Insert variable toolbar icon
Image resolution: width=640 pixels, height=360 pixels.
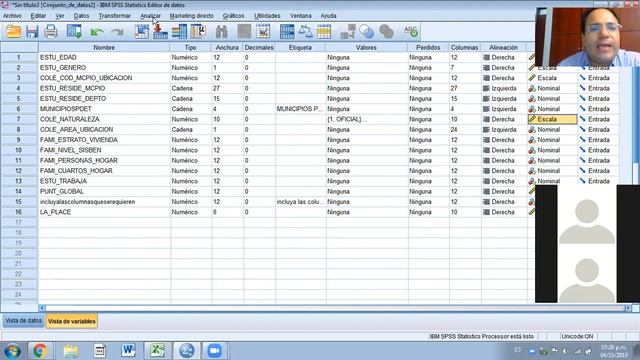[x=263, y=31]
